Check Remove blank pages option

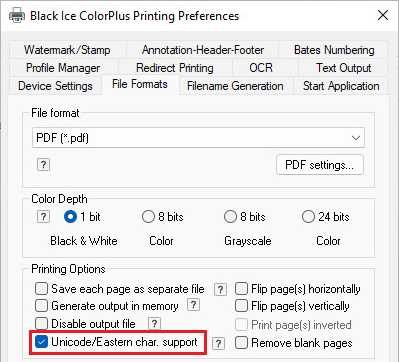pyautogui.click(x=241, y=343)
